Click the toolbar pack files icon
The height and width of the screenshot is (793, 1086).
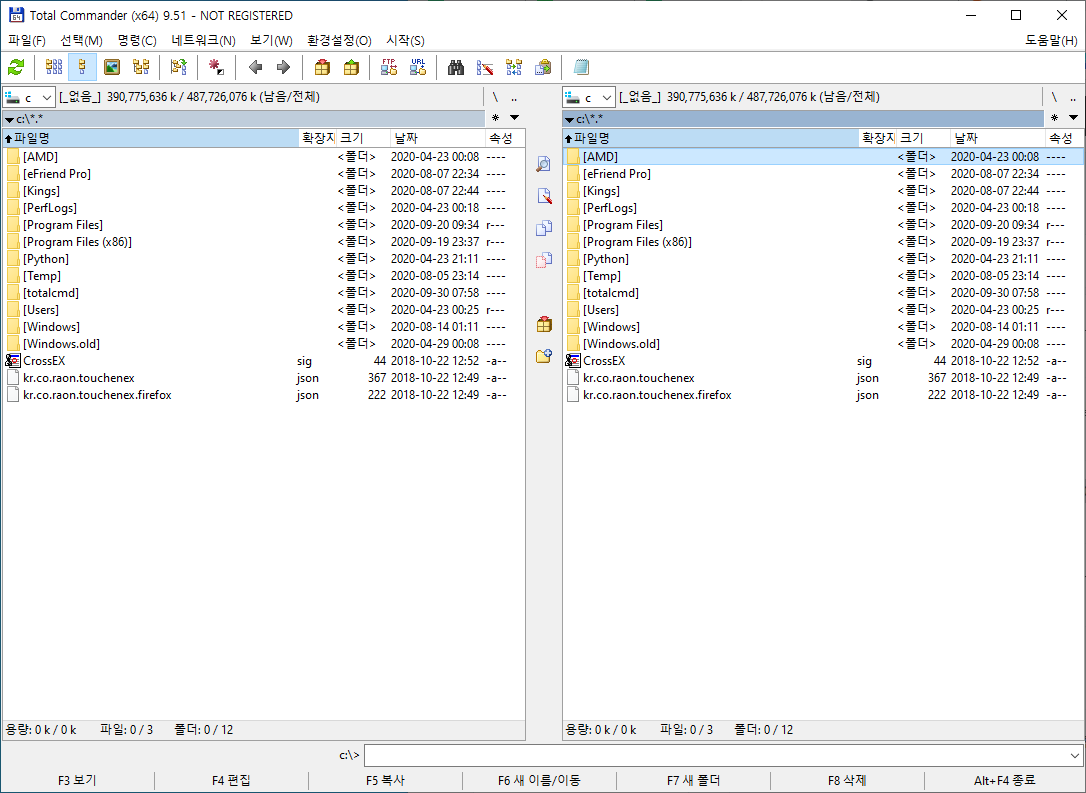click(x=322, y=67)
